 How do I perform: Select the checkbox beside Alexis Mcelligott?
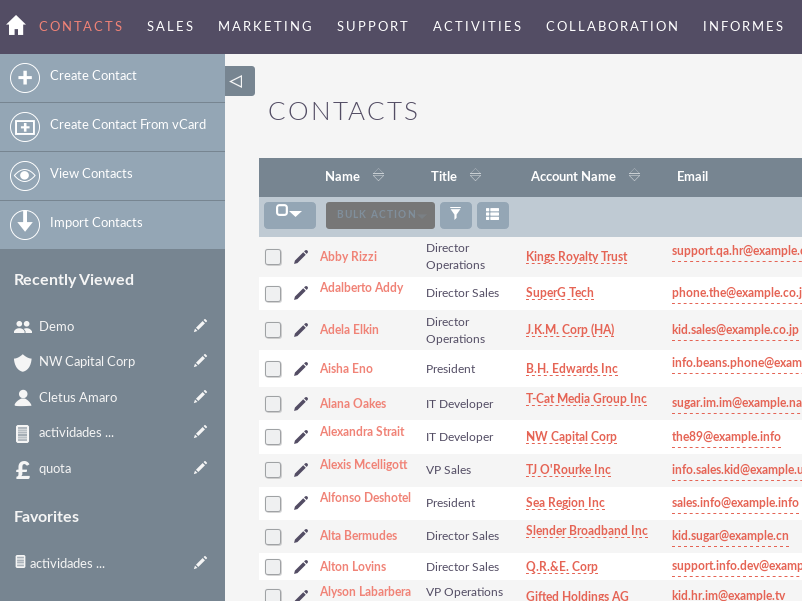tap(273, 470)
